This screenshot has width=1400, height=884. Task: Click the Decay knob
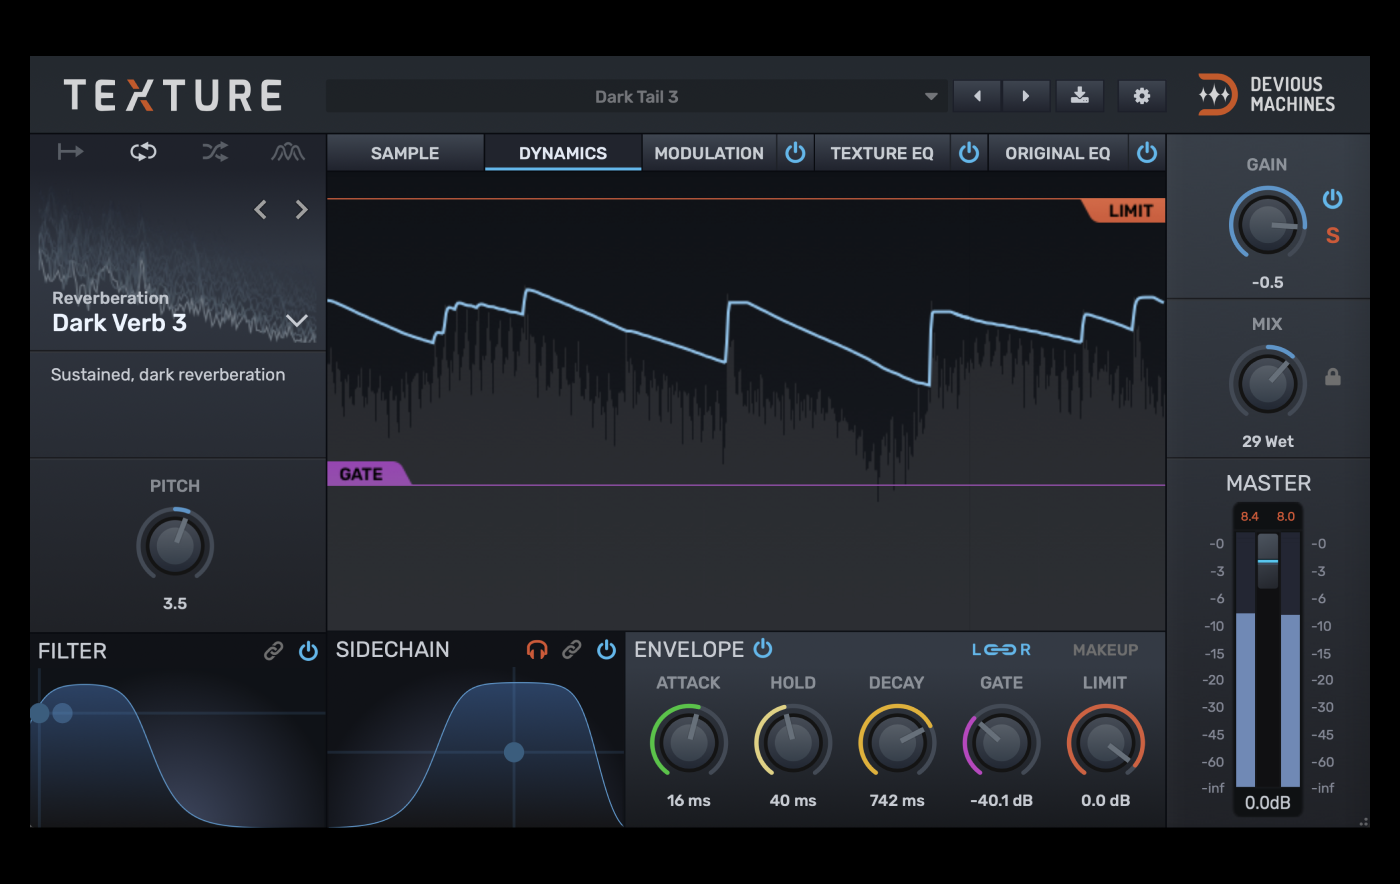click(x=897, y=742)
